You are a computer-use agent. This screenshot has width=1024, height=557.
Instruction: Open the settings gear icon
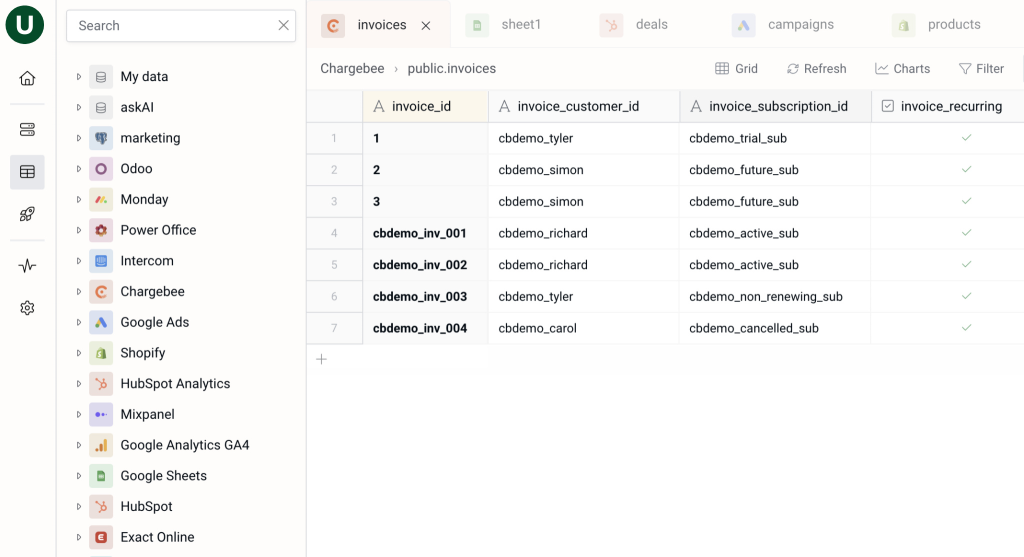[27, 308]
